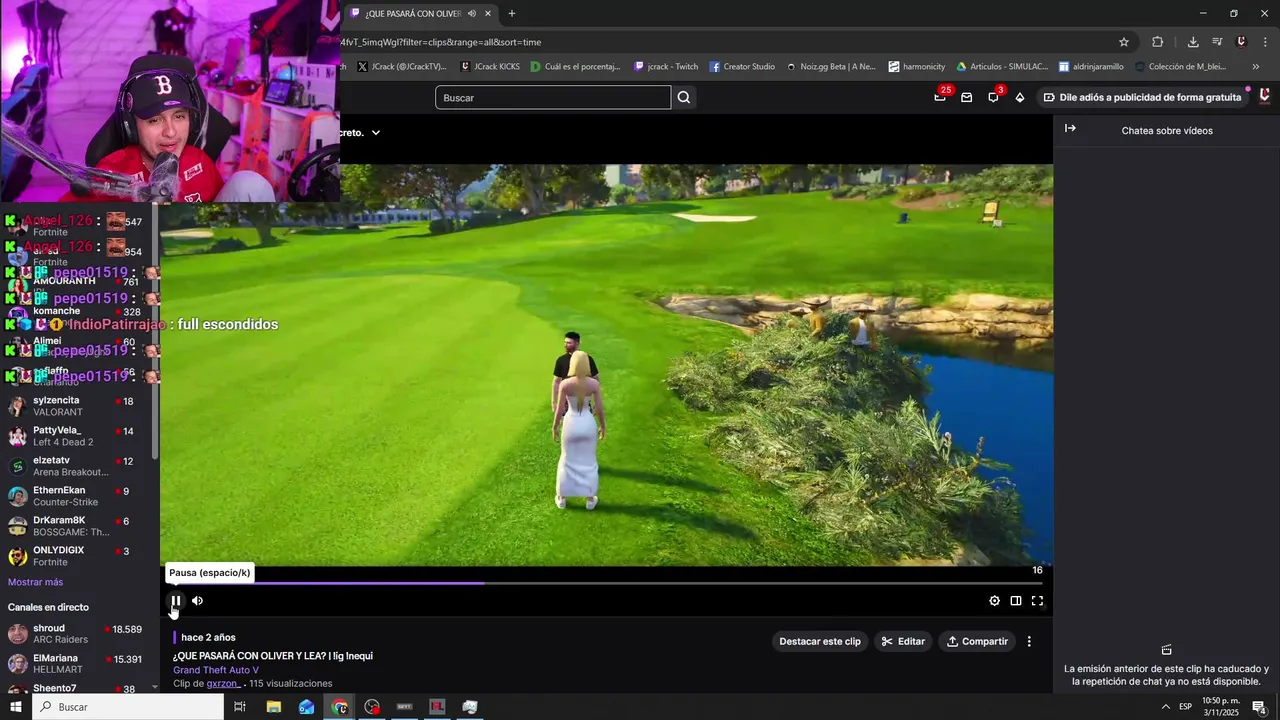Viewport: 1280px width, 720px height.
Task: Mute the tab via its speaker icon
Action: (471, 14)
